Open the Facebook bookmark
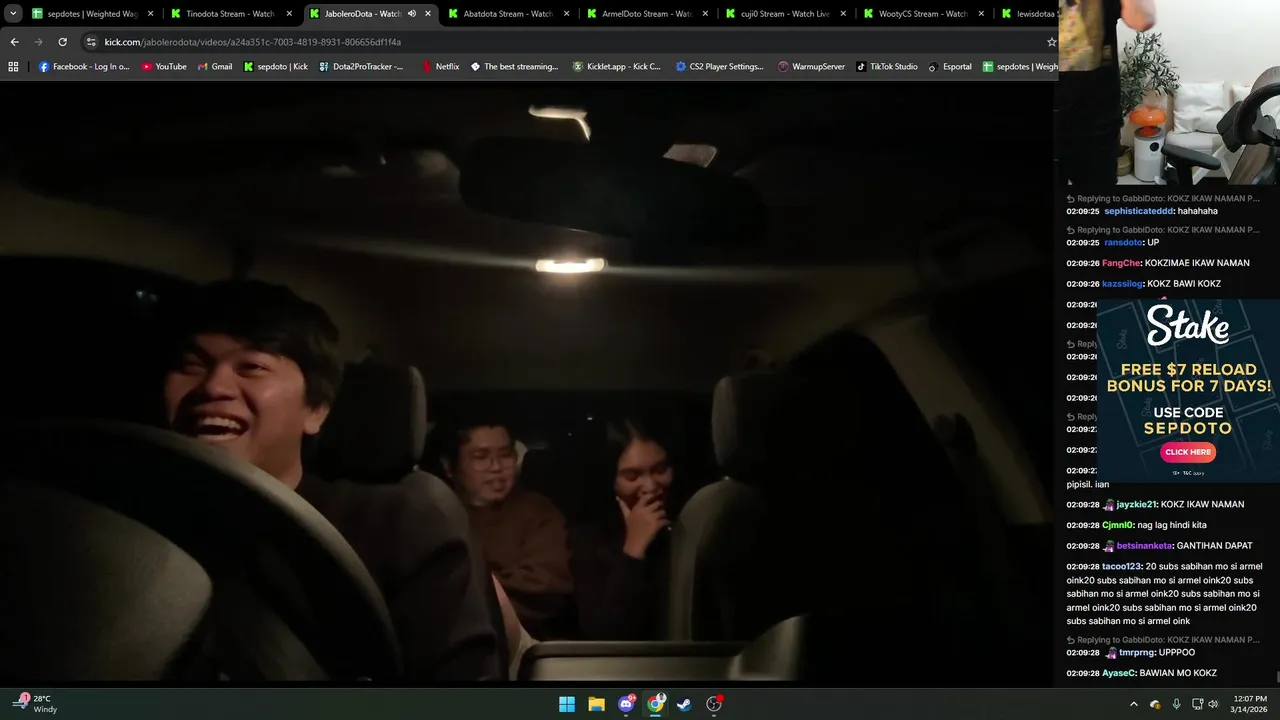This screenshot has height=720, width=1280. 84,67
